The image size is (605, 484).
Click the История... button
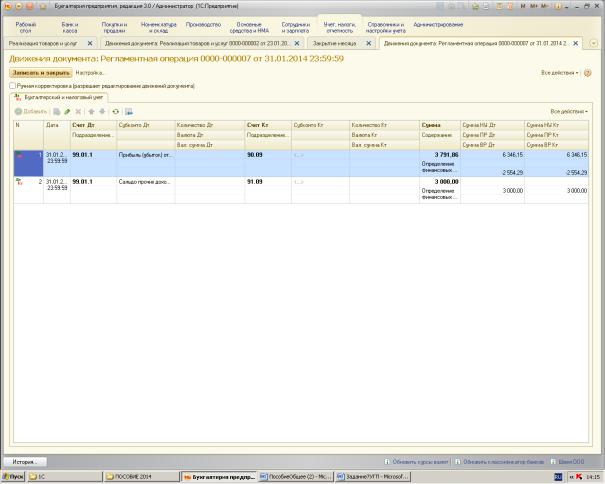(25, 462)
